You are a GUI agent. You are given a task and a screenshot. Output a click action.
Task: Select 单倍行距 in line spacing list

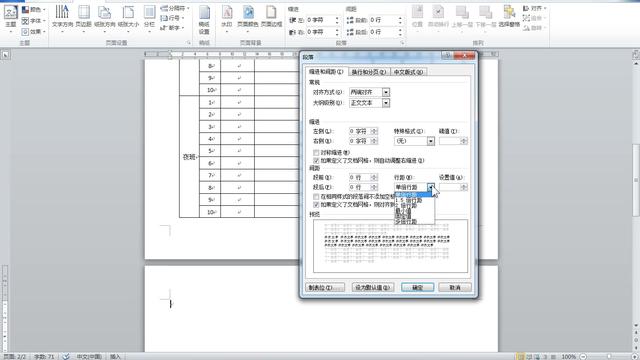coord(413,195)
